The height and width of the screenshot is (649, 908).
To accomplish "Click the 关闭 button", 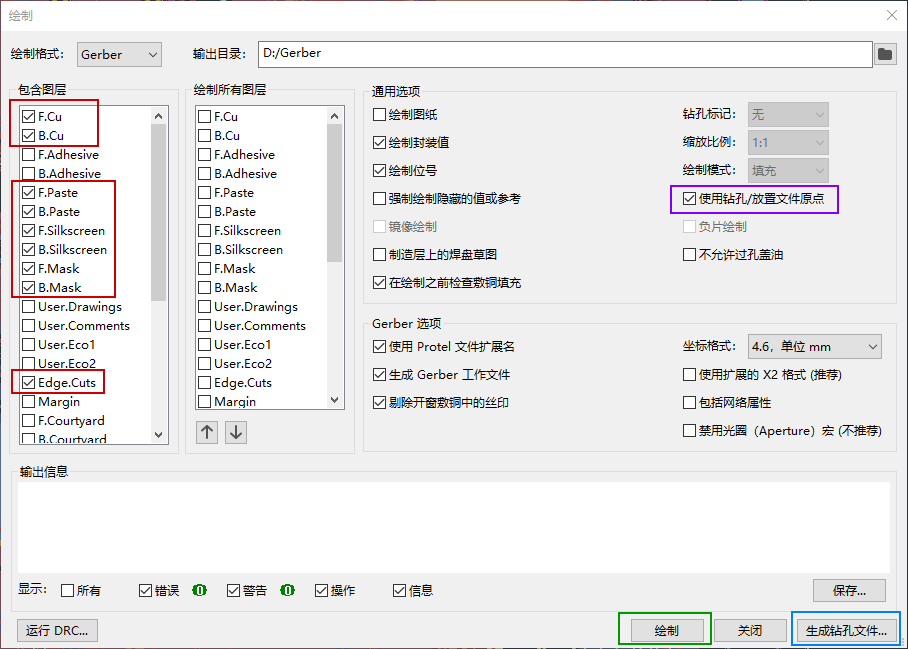I will click(x=750, y=630).
